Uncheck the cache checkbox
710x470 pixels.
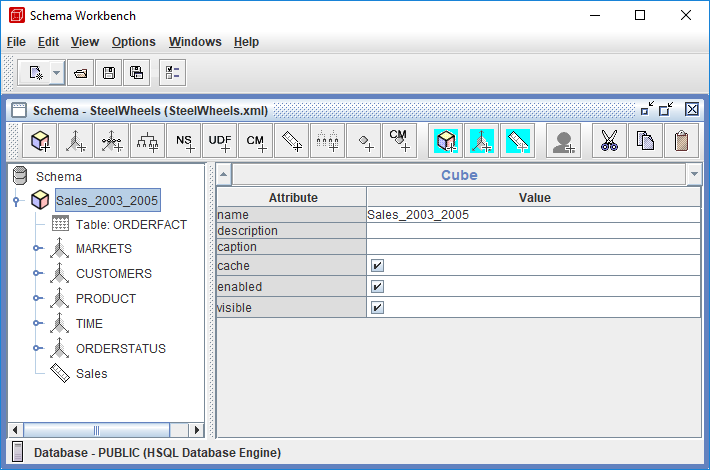pos(377,267)
